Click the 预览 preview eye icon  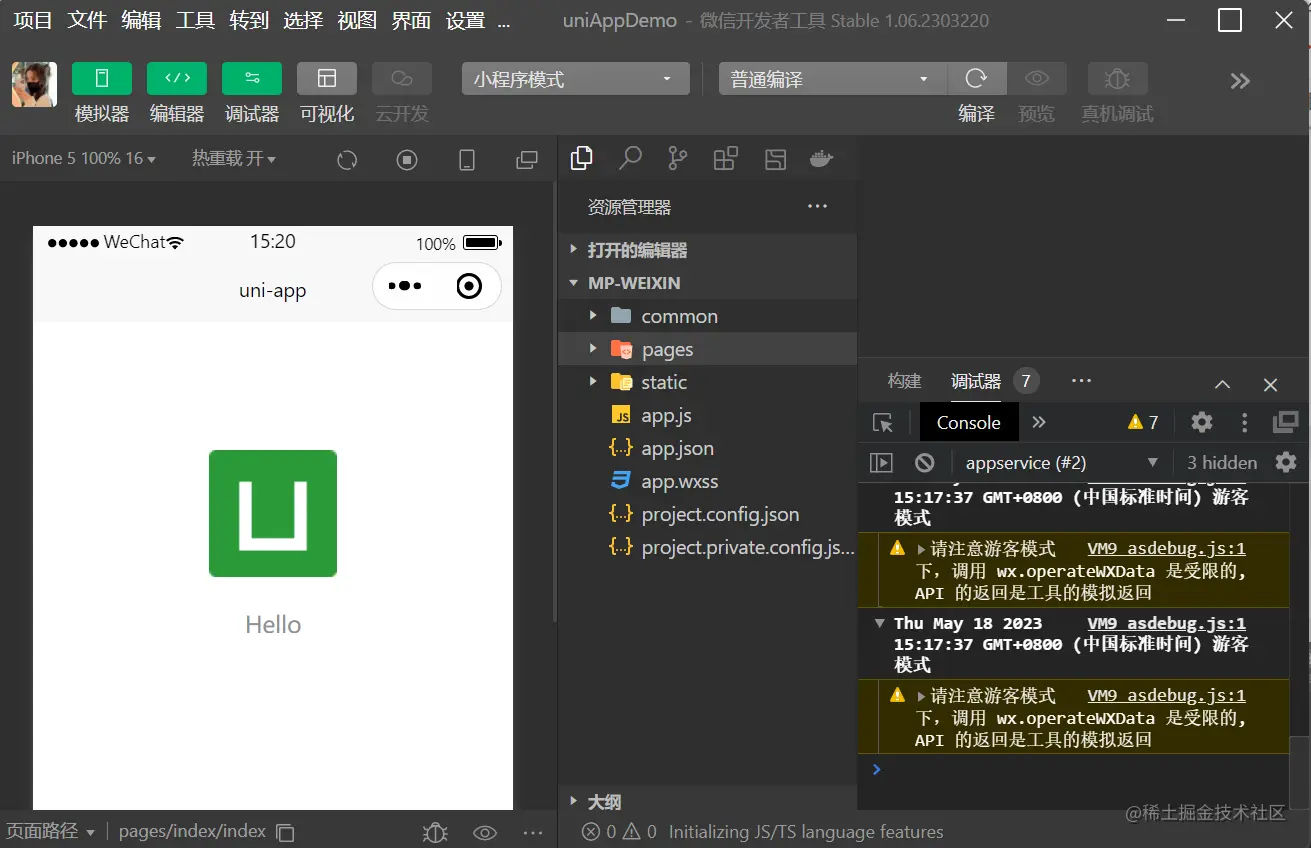pos(1037,79)
